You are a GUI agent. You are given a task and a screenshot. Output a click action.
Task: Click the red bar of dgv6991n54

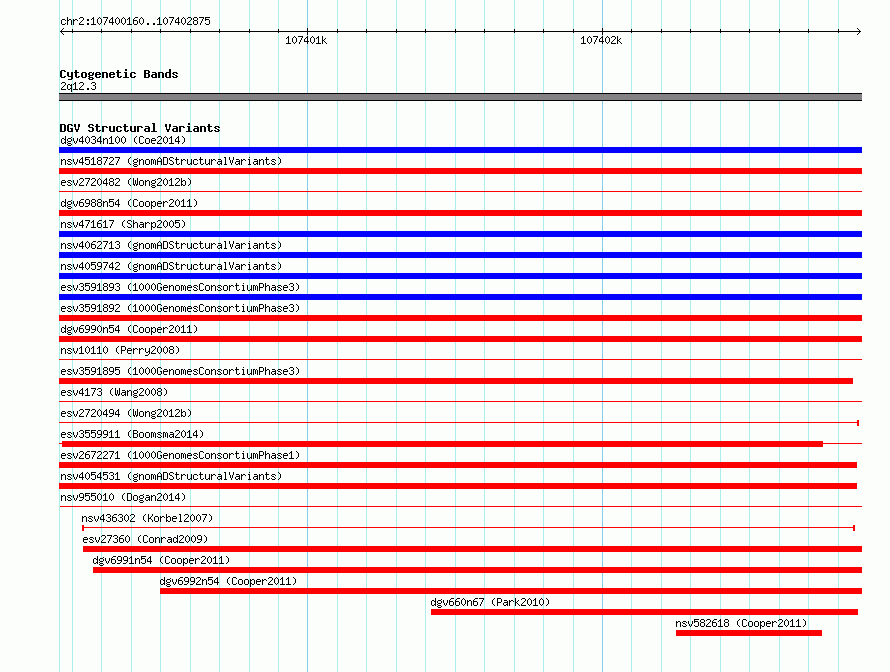(477, 570)
